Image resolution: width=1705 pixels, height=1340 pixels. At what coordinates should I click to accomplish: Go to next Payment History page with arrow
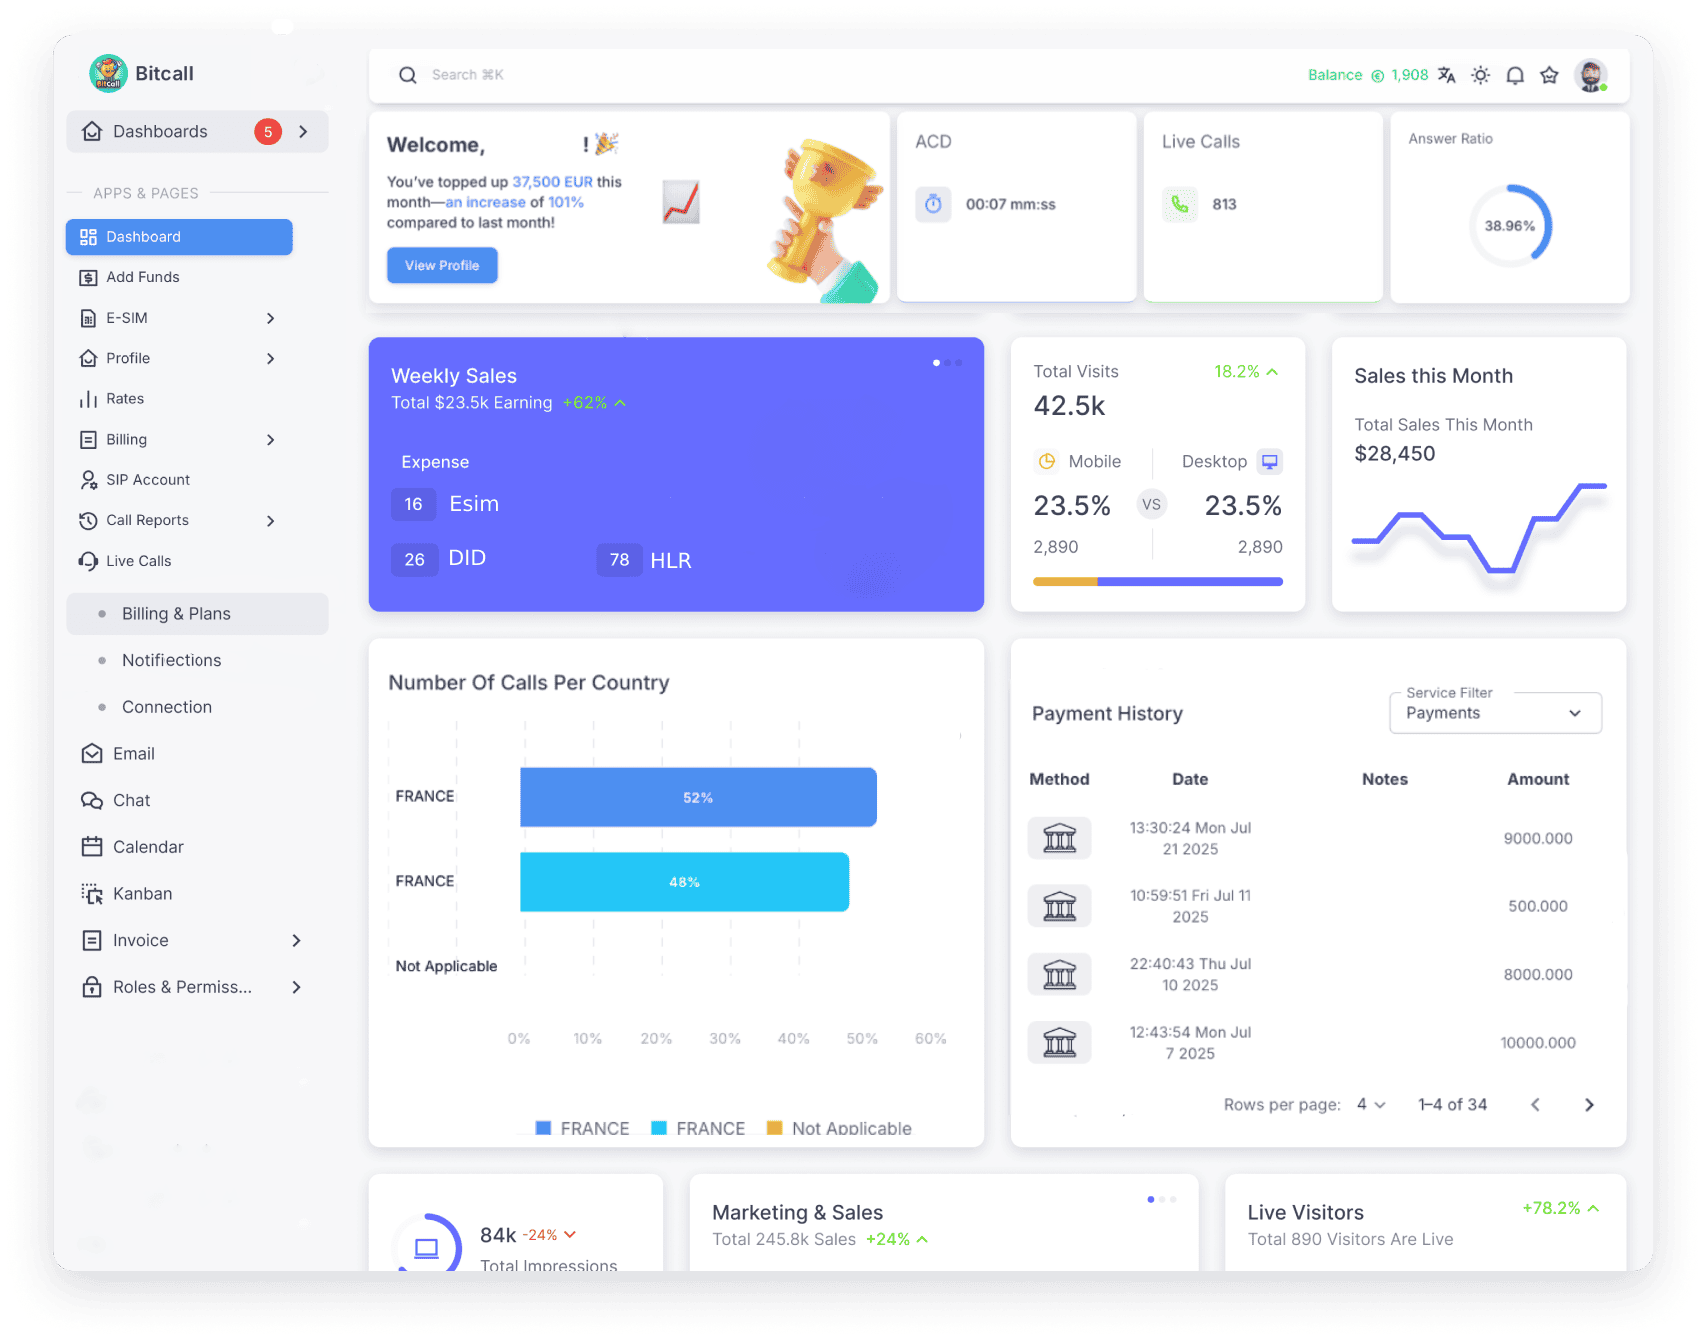(x=1589, y=1104)
